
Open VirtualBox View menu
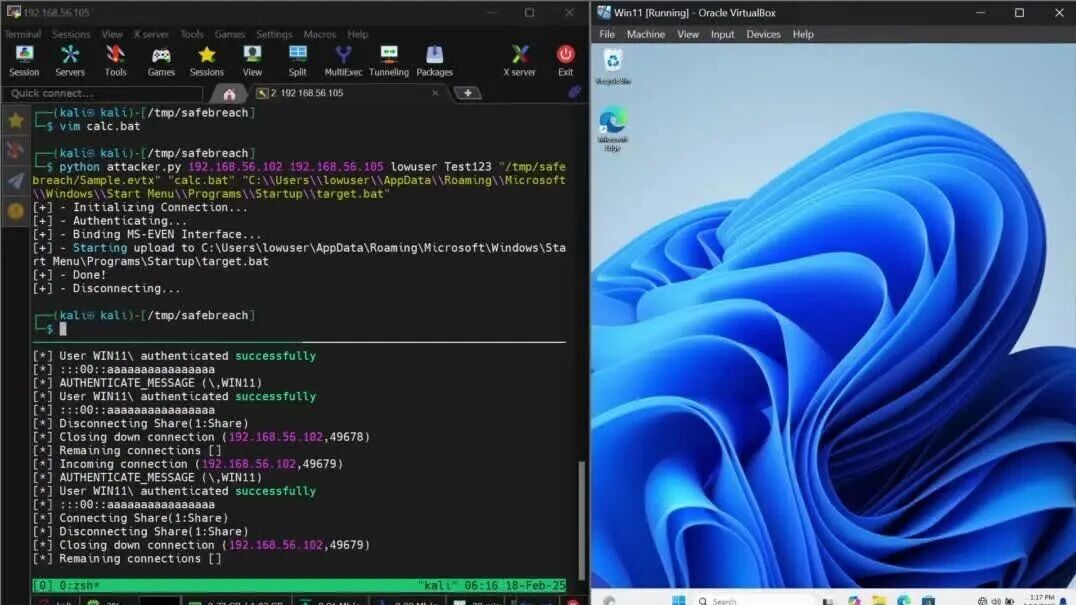pos(688,34)
